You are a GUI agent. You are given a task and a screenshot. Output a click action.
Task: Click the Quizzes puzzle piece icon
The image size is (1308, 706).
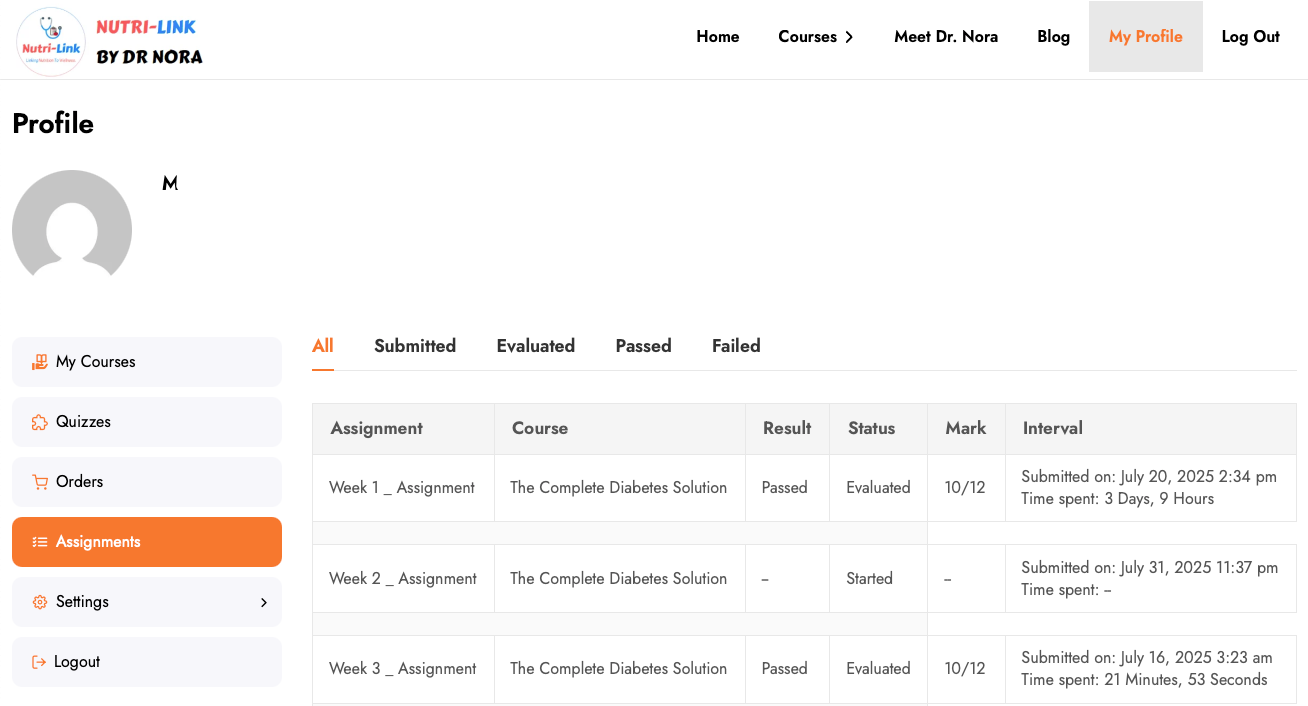click(x=40, y=422)
